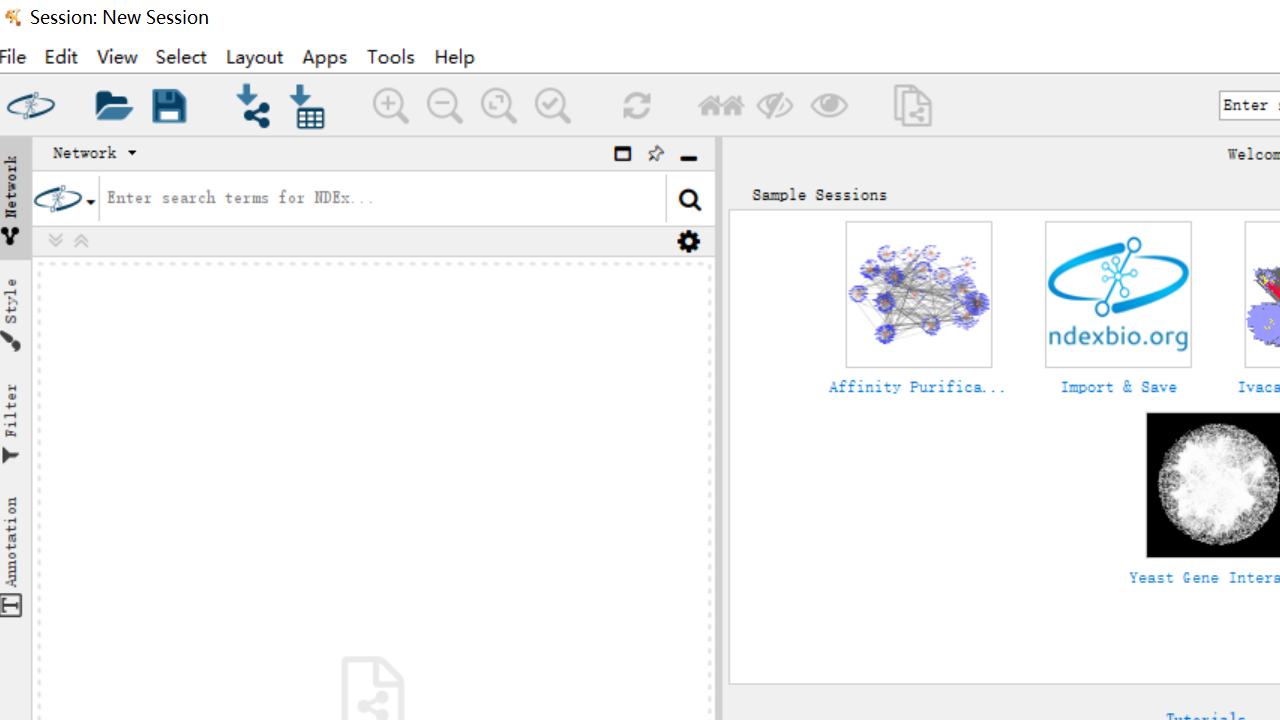1280x720 pixels.
Task: Expand all networks with the double chevron
Action: [x=56, y=241]
